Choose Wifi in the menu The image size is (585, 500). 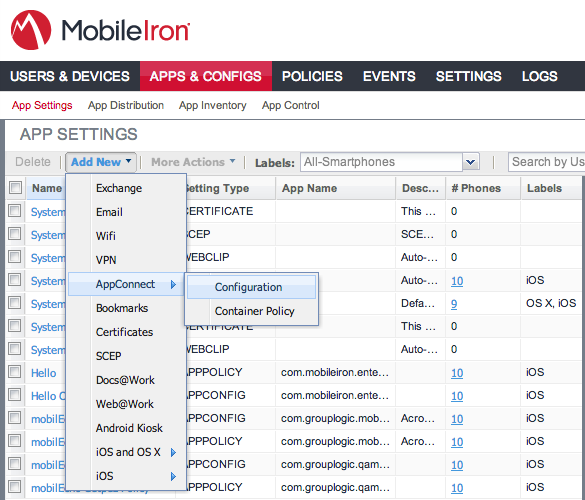126,236
